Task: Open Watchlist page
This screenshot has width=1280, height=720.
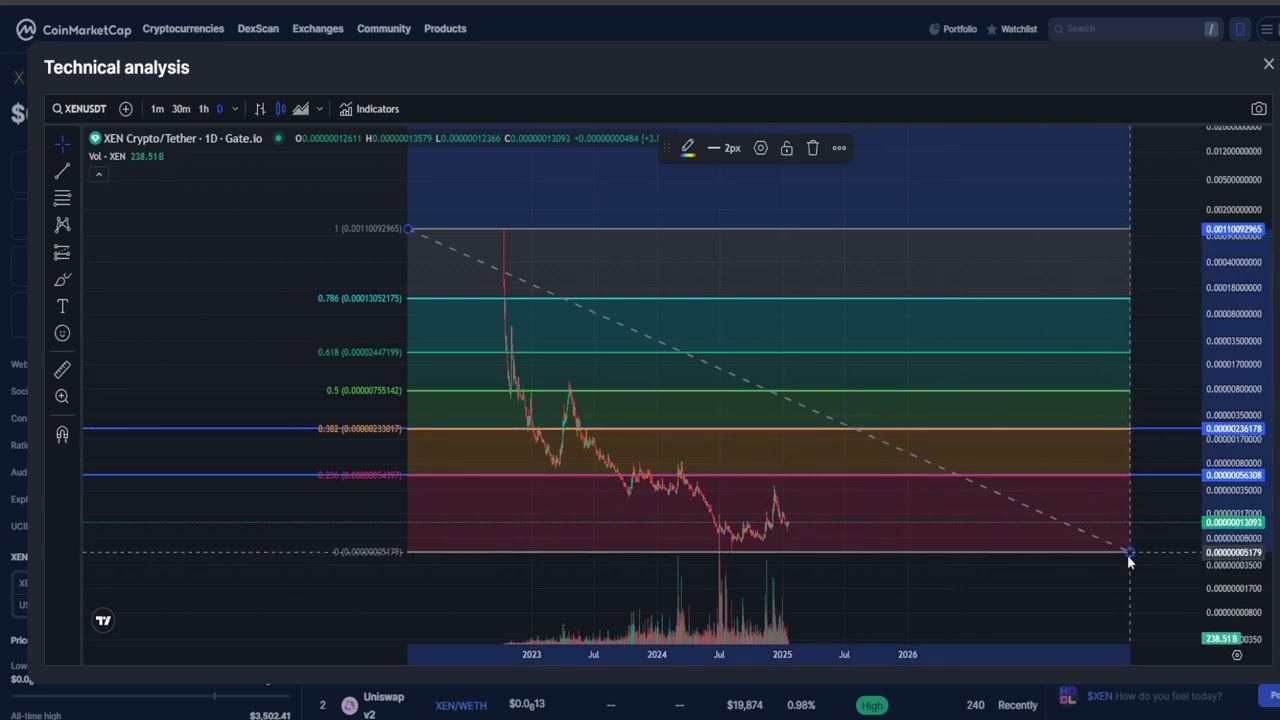Action: [1012, 29]
